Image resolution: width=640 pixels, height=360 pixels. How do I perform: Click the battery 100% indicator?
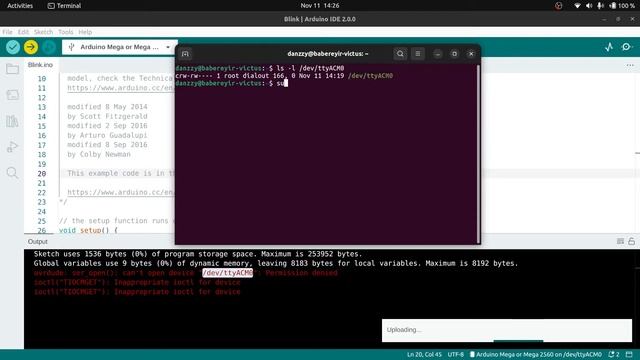pos(622,6)
